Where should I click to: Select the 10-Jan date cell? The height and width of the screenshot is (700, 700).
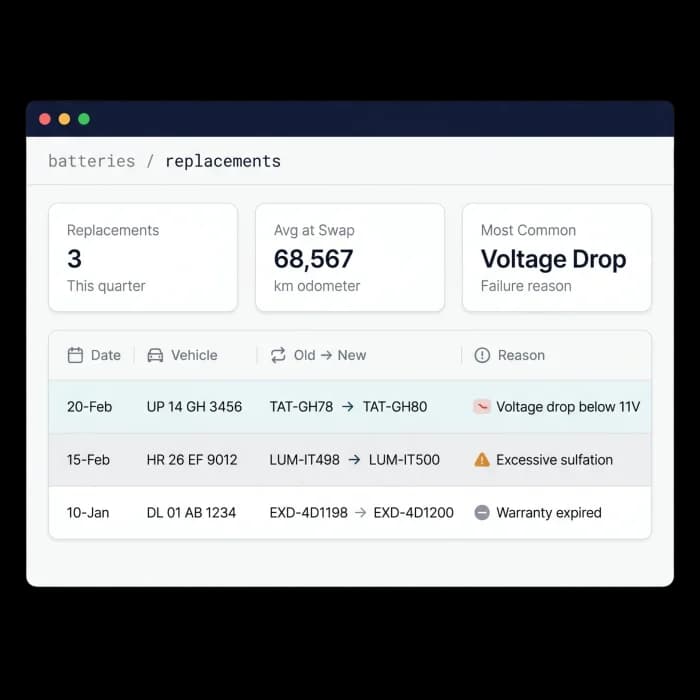88,512
